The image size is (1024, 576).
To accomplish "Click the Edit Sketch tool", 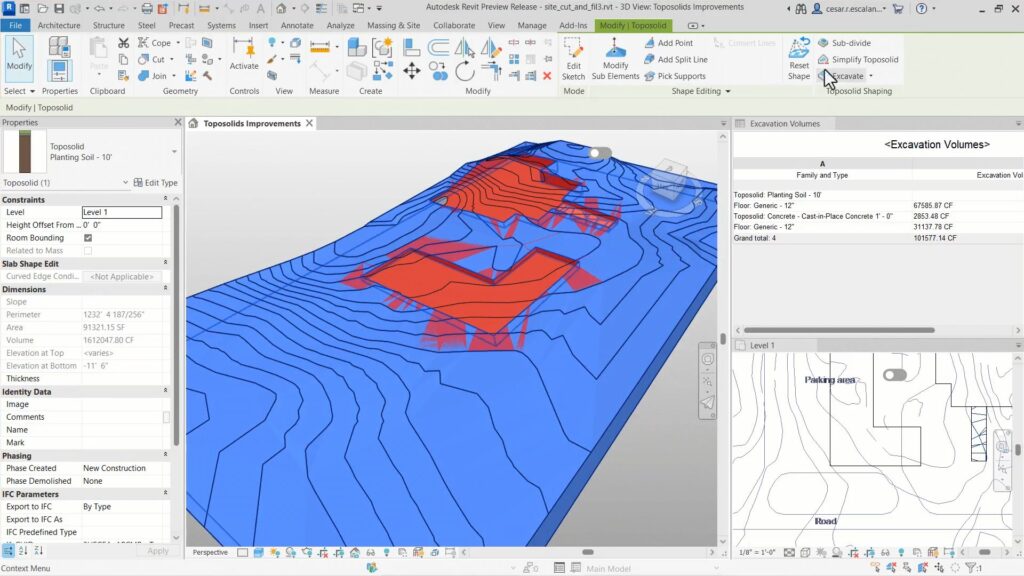I will (573, 55).
